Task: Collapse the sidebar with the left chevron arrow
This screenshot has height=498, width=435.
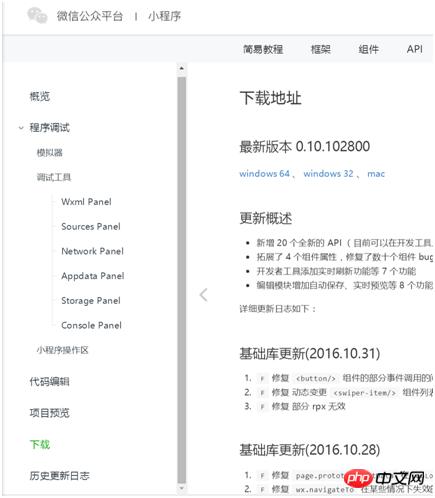Action: tap(204, 295)
